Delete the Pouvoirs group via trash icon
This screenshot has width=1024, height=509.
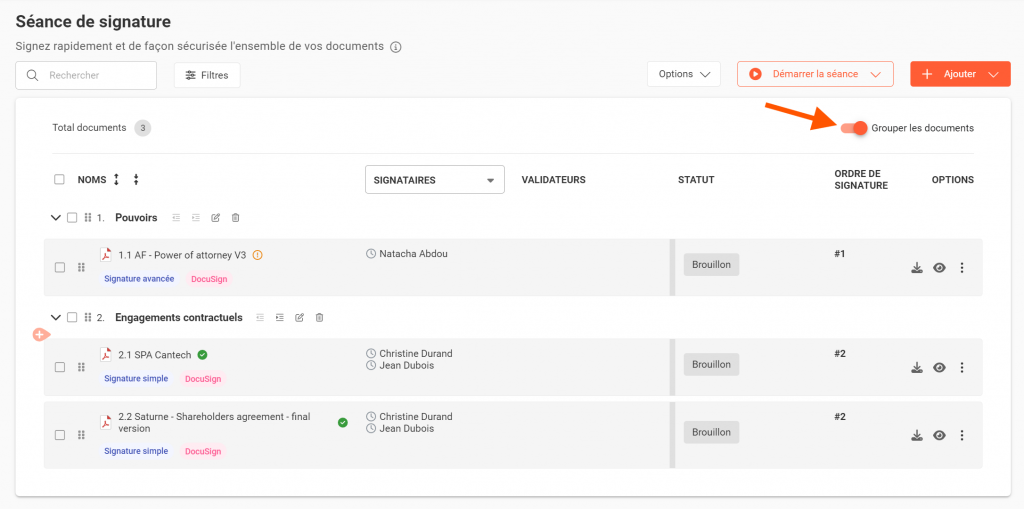[x=235, y=218]
